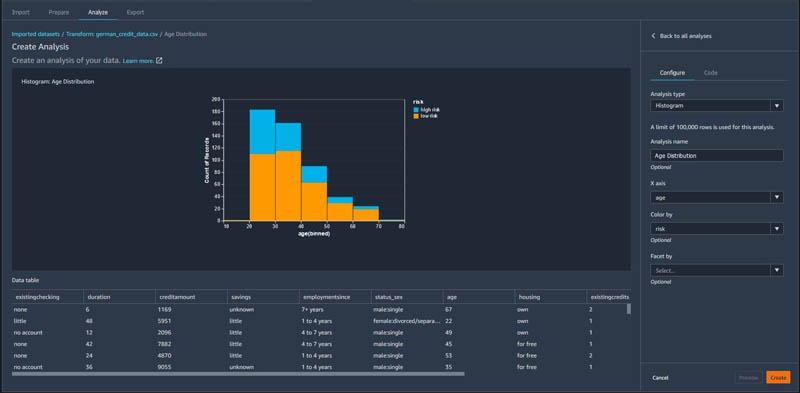Click the creditamount cell 5951

click(164, 321)
